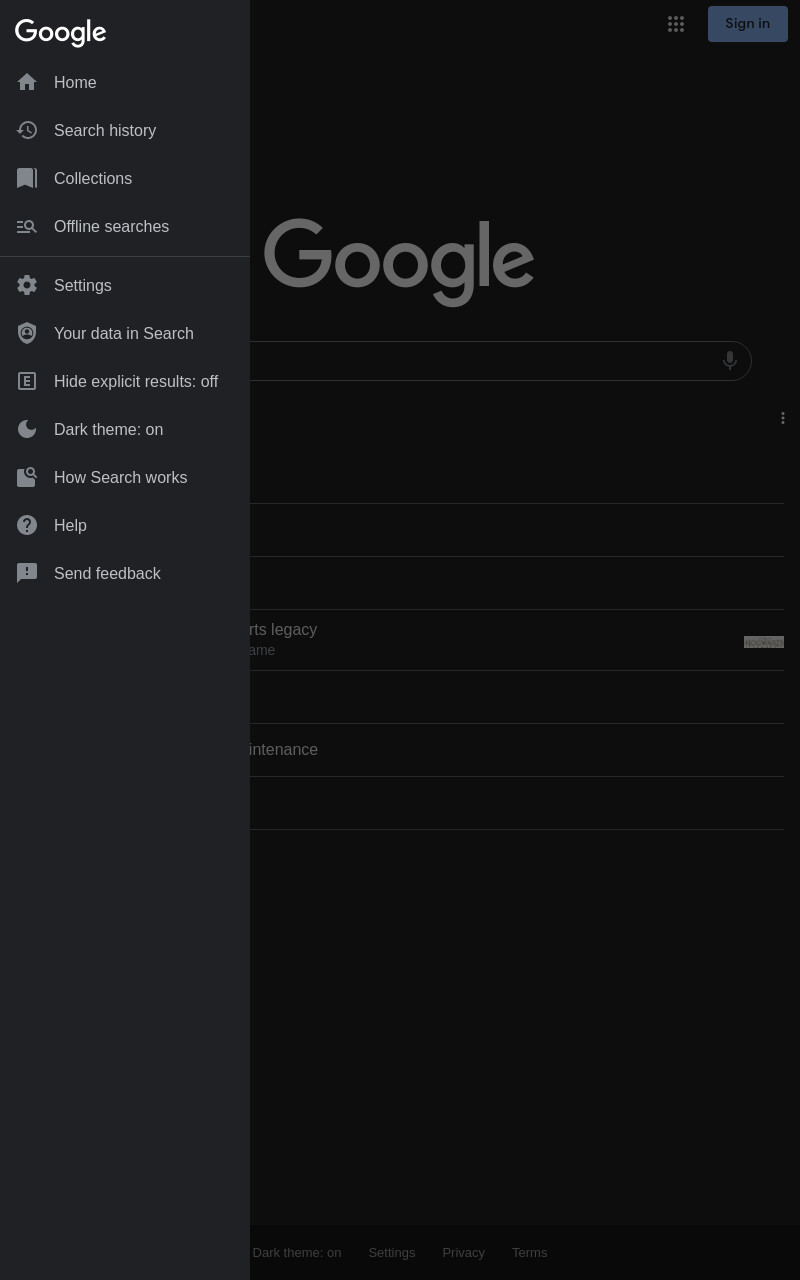800x1280 pixels.
Task: Click Your data in Search shield icon
Action: [x=27, y=333]
